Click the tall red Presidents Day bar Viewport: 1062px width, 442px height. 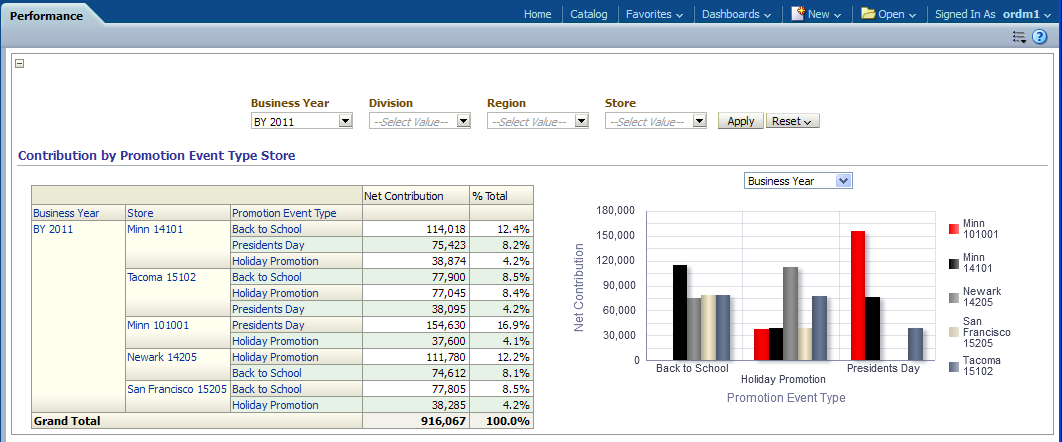click(x=857, y=295)
